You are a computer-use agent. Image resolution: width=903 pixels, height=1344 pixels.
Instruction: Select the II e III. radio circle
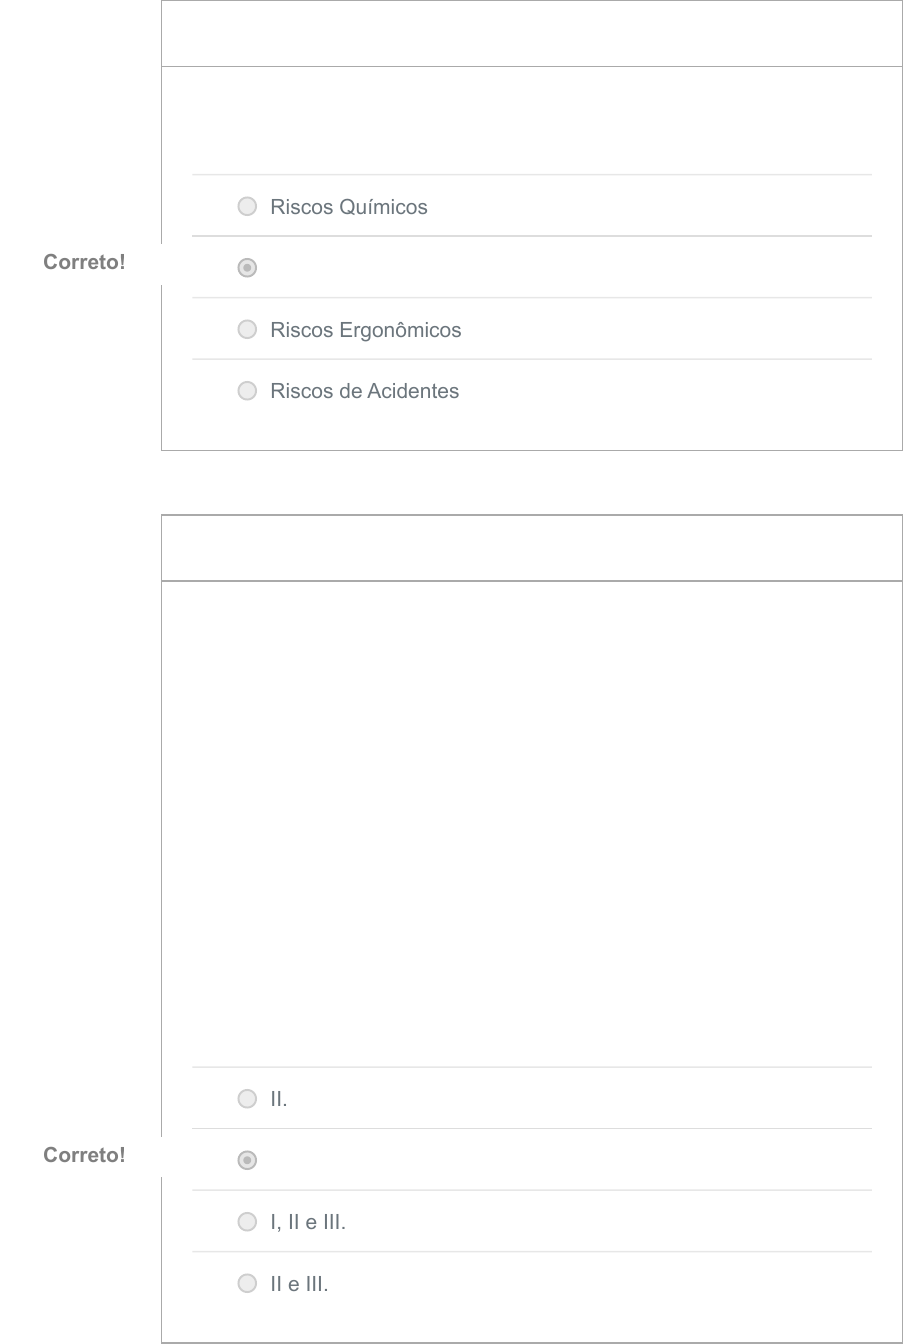247,1283
